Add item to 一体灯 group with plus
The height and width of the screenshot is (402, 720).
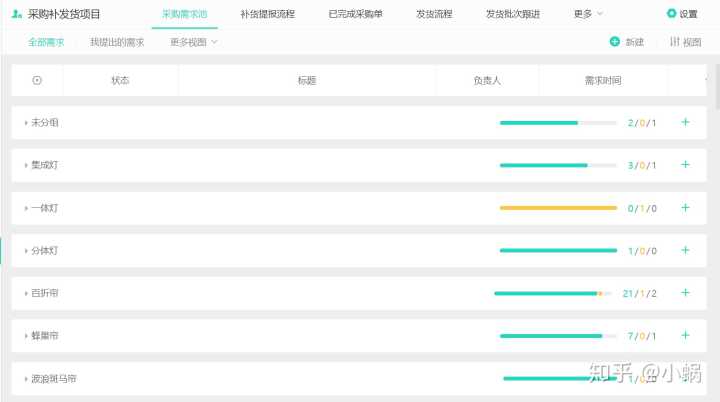point(685,208)
